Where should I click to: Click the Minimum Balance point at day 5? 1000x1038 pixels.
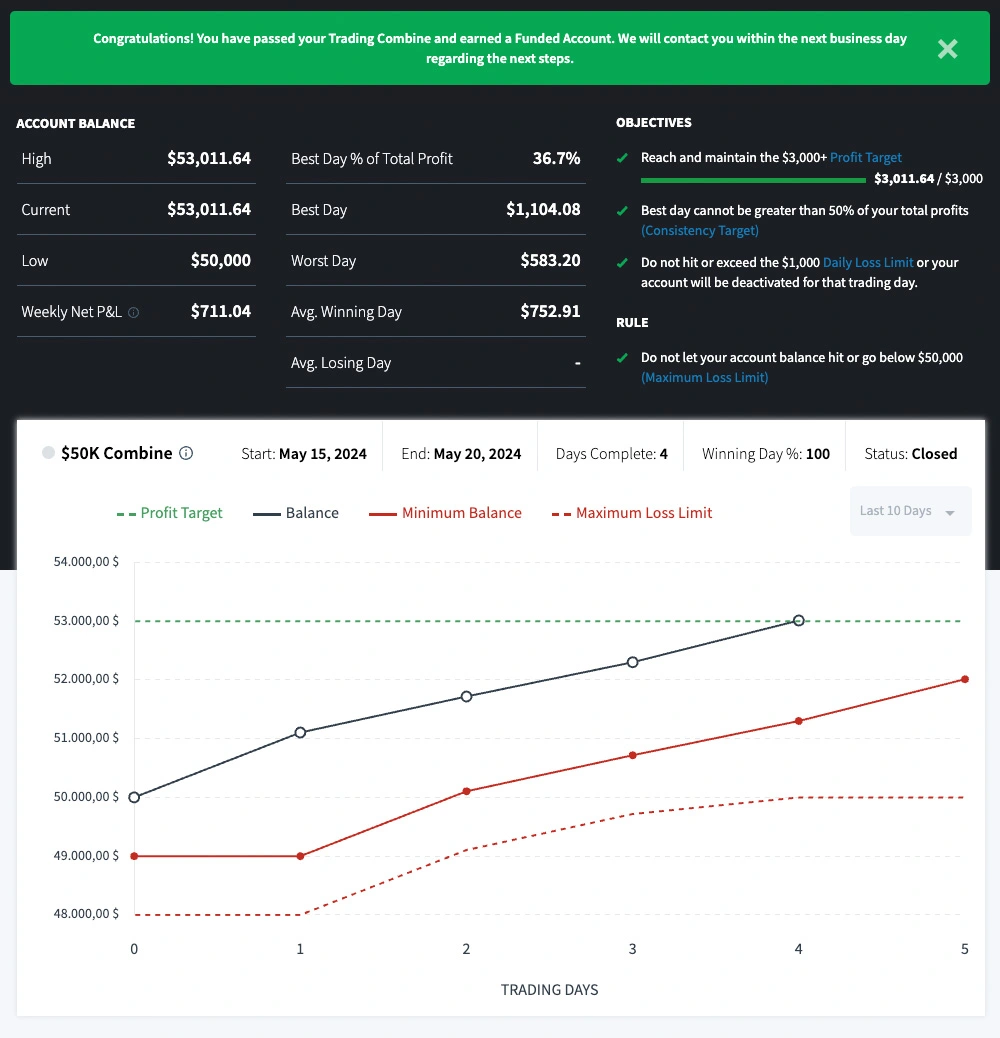[x=964, y=679]
